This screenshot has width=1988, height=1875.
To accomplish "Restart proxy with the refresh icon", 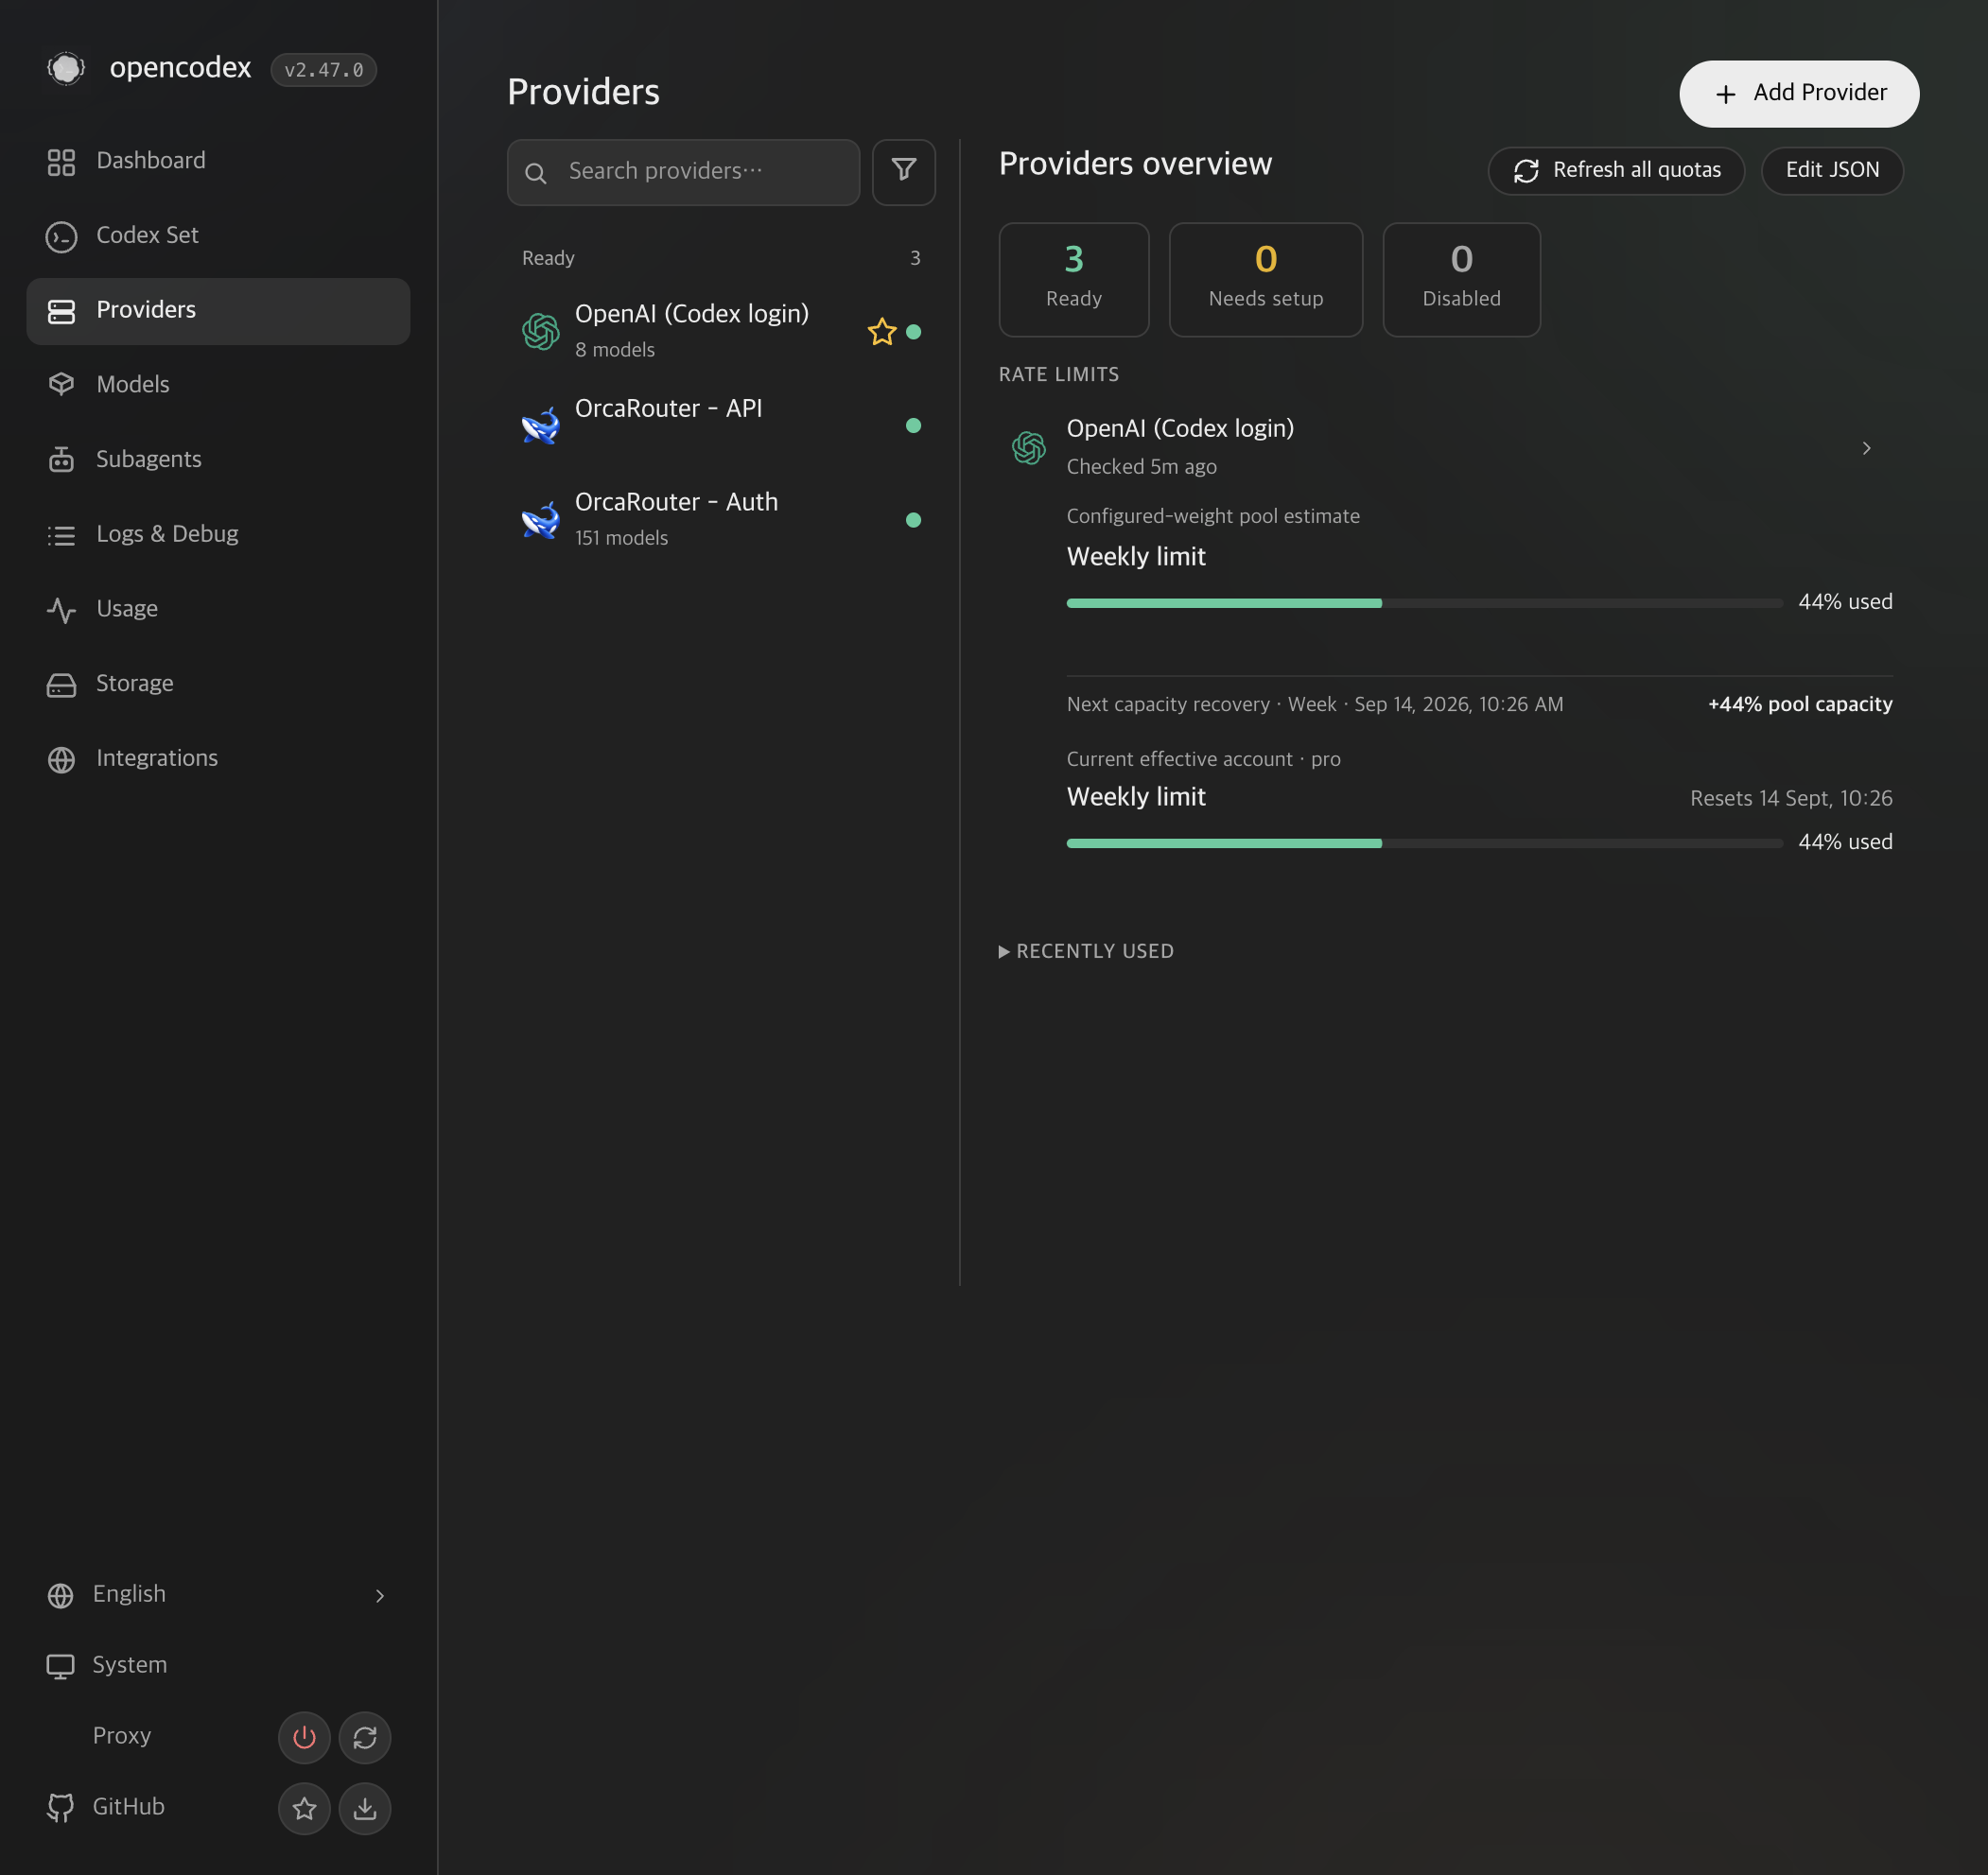I will click(x=365, y=1738).
